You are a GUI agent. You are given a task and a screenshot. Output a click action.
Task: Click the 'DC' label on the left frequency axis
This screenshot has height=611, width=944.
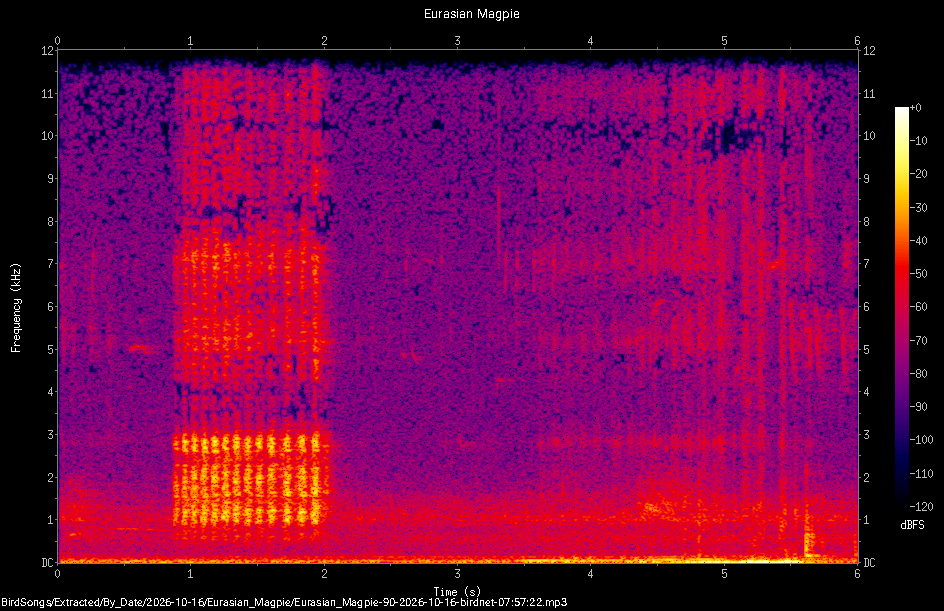pos(48,563)
